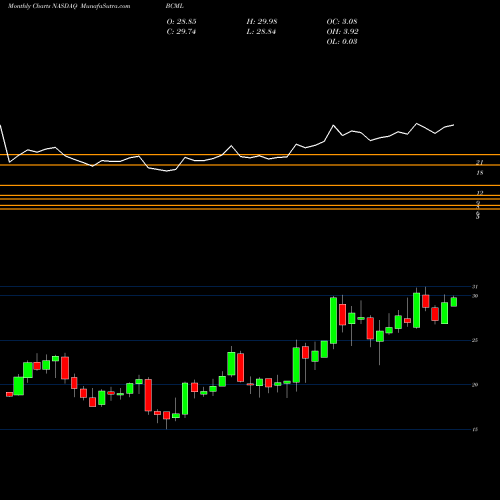Click the open price 'O: 28.85'
The height and width of the screenshot is (500, 500).
pos(181,22)
